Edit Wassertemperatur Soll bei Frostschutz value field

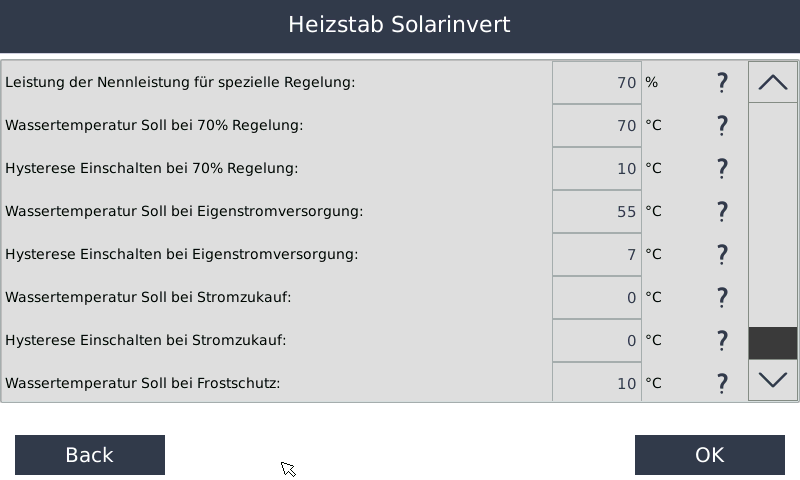597,383
